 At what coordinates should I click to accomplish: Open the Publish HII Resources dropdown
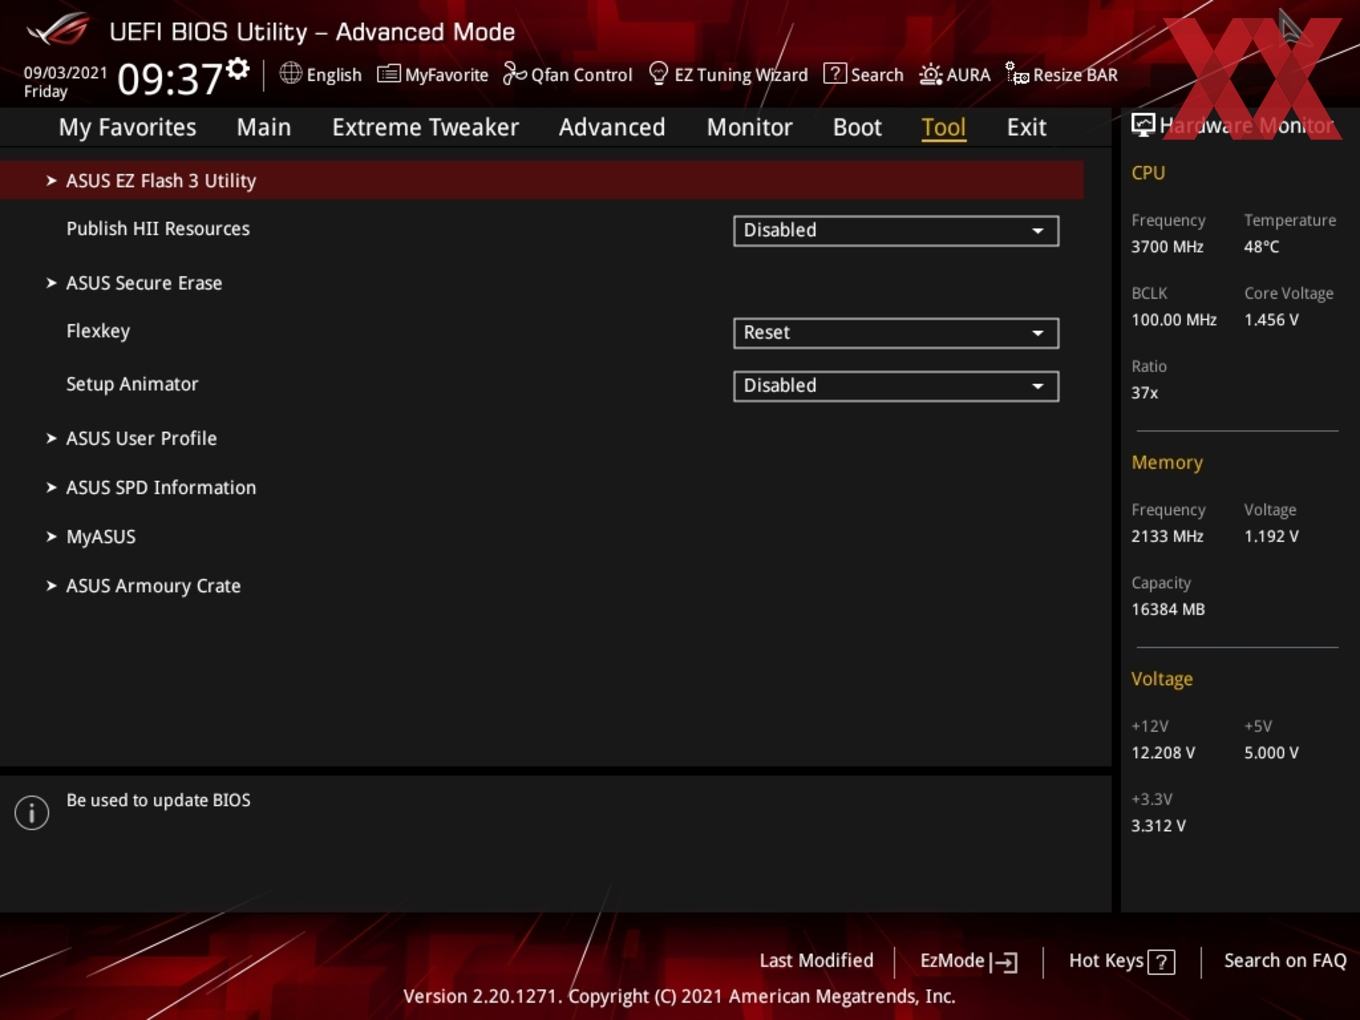pos(896,230)
